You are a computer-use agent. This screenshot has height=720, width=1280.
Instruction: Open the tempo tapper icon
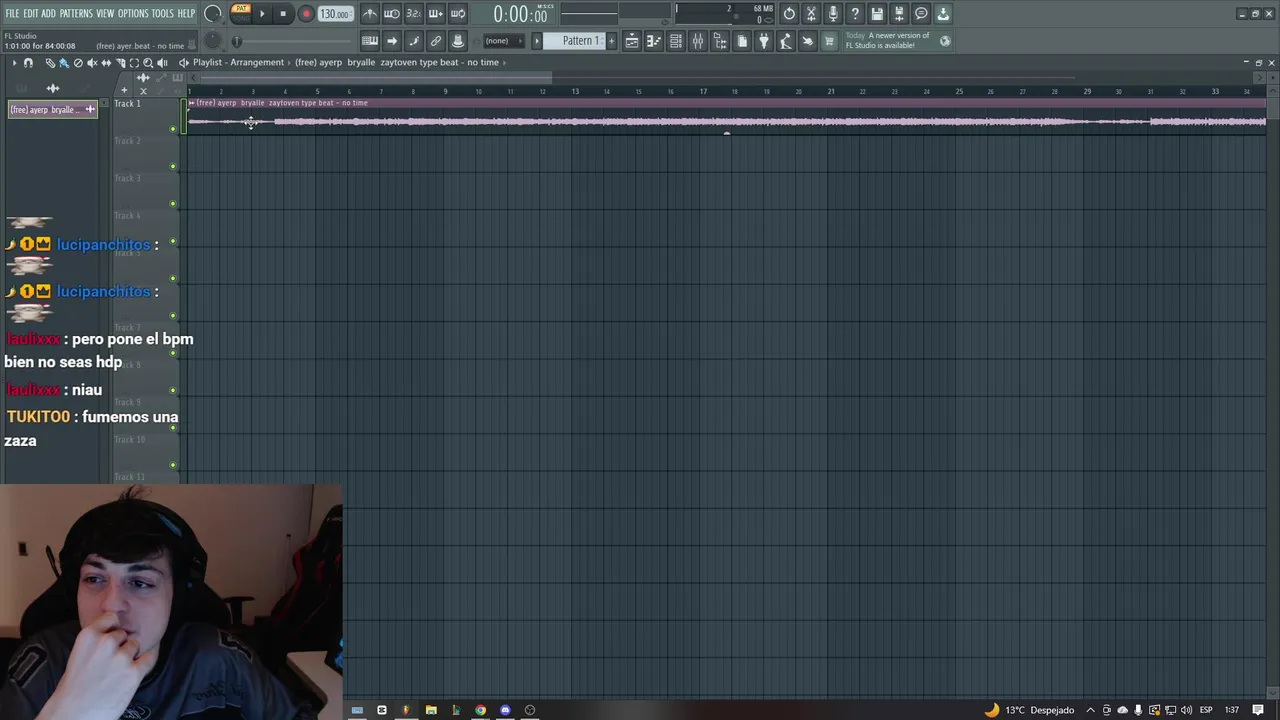pos(786,41)
